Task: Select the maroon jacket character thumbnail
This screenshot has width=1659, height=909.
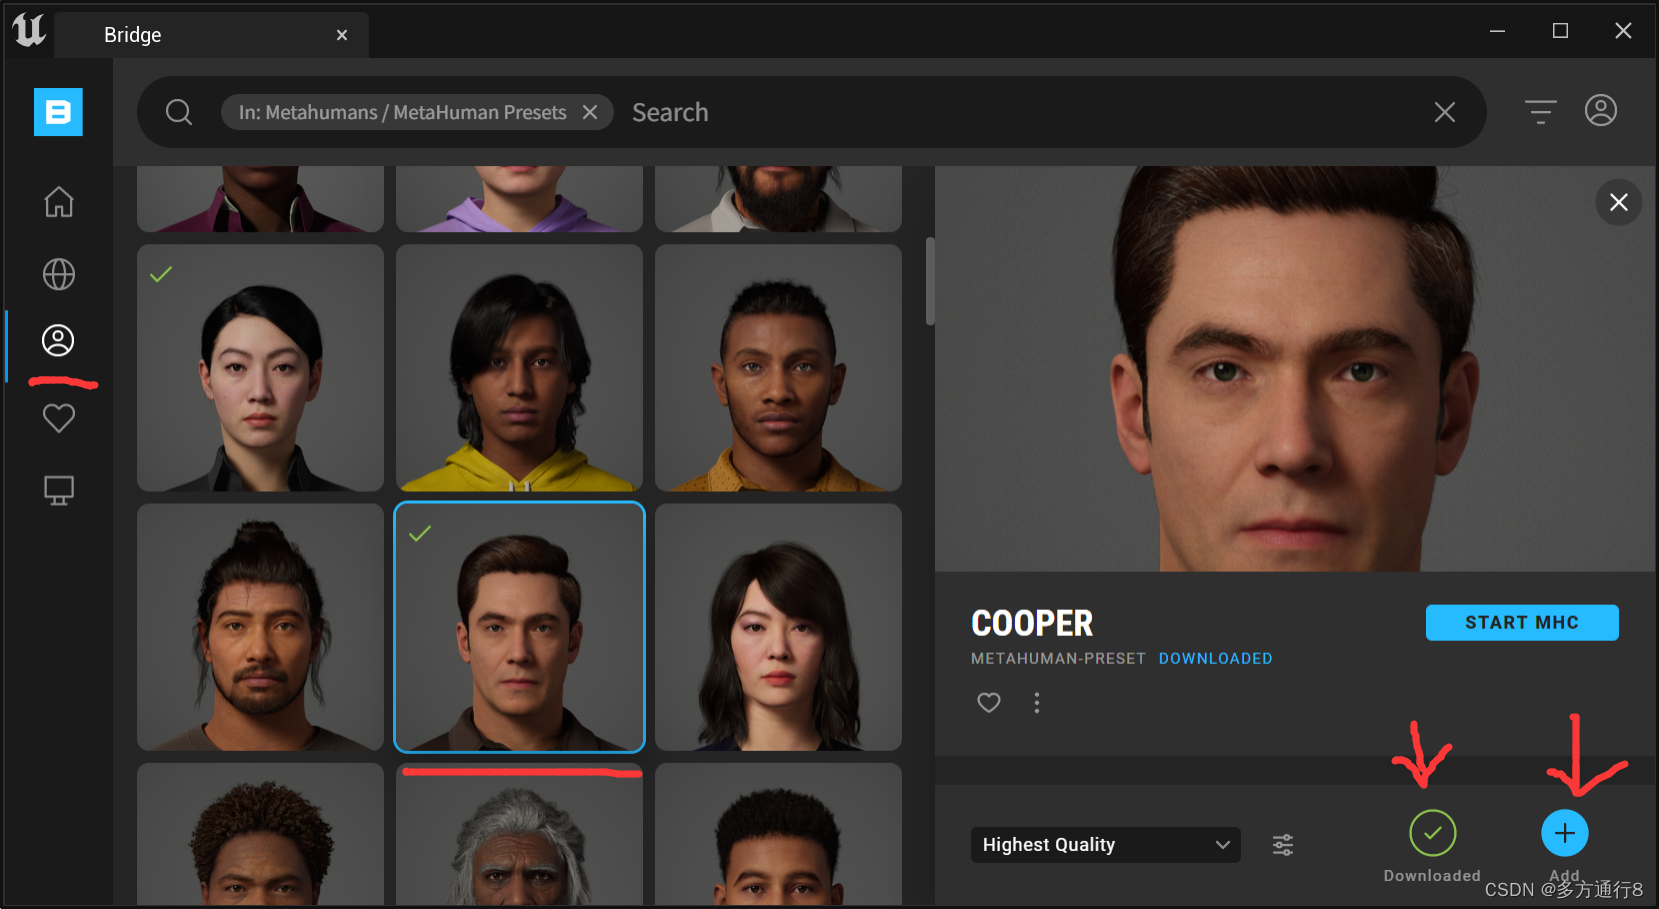Action: pos(260,199)
